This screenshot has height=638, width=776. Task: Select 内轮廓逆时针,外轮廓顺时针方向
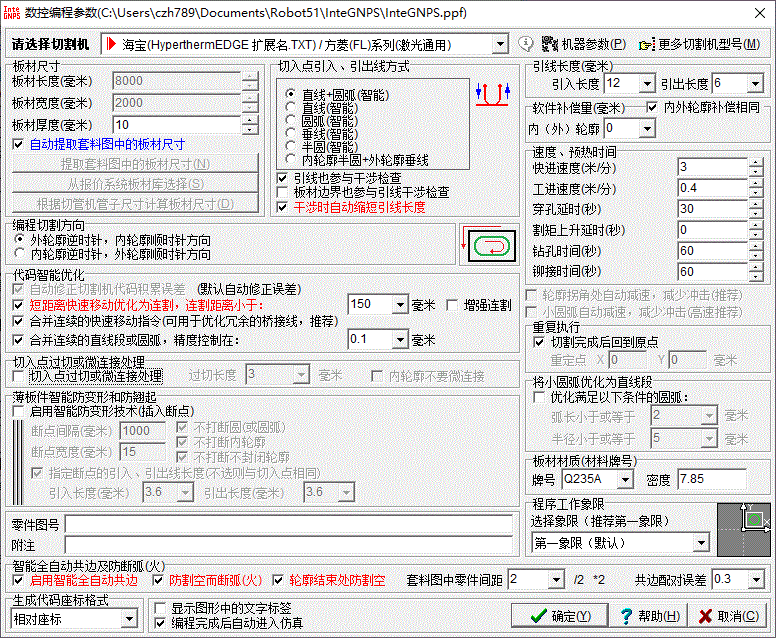coord(114,254)
